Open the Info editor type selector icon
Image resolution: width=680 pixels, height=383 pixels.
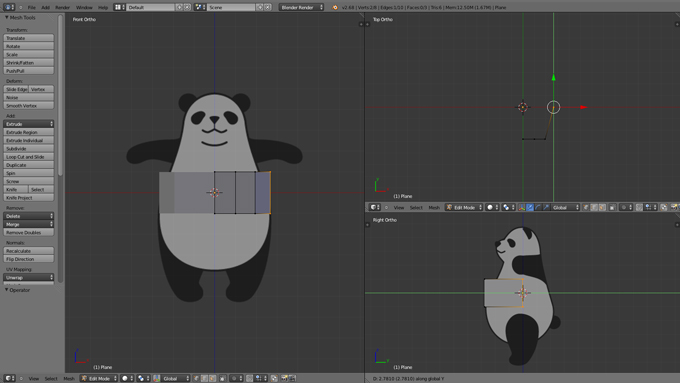tap(9, 7)
